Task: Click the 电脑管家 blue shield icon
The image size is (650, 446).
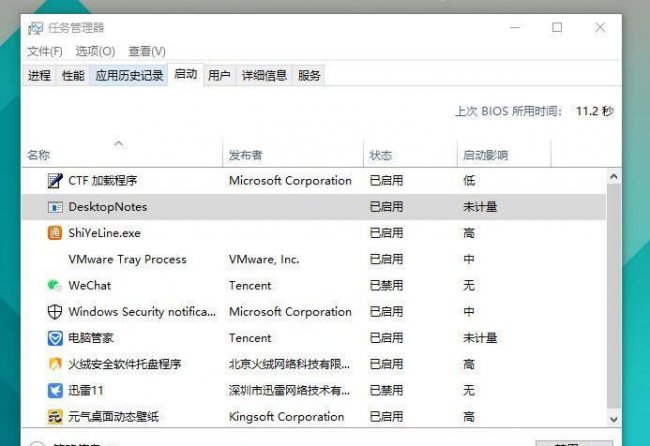Action: (55, 338)
